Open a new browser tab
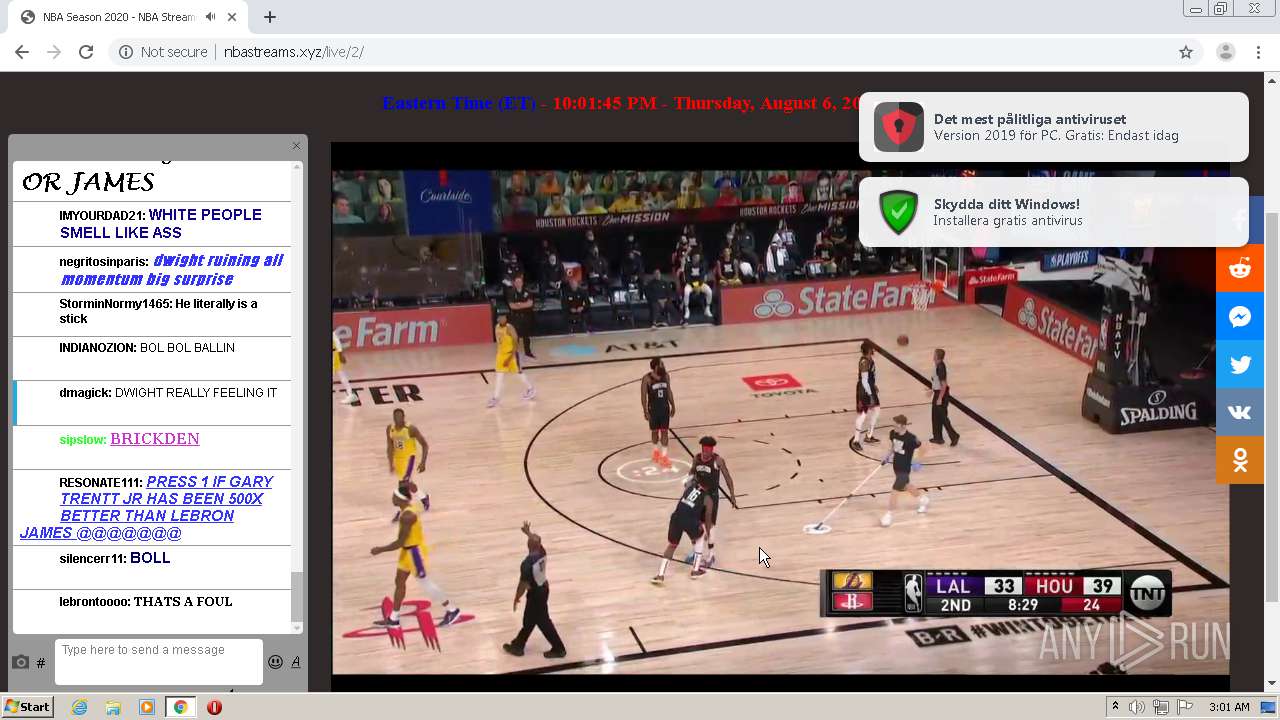 pyautogui.click(x=269, y=17)
